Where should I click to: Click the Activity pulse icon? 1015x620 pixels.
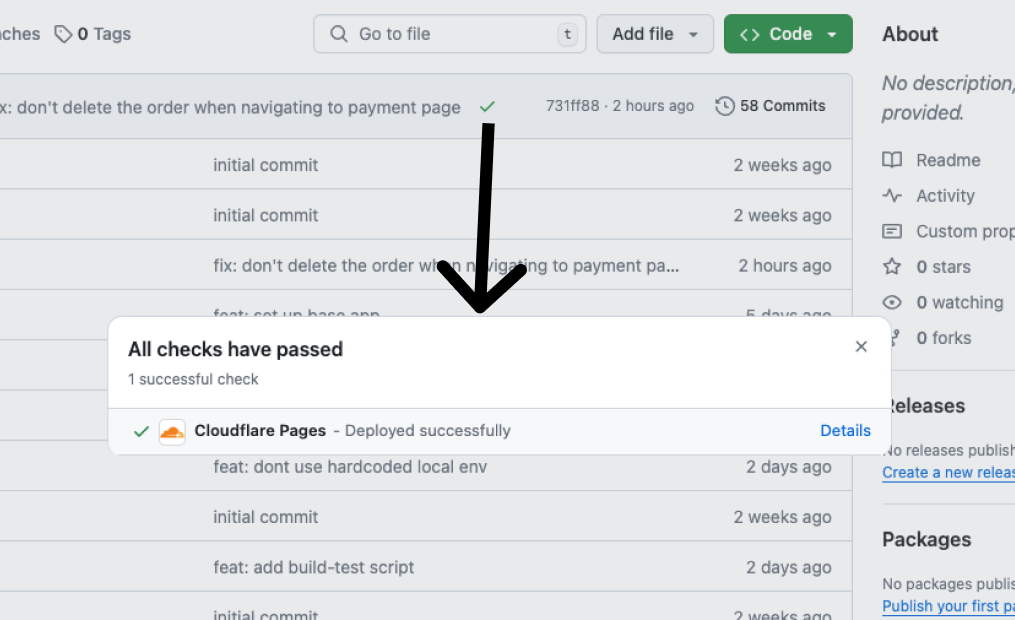click(892, 196)
